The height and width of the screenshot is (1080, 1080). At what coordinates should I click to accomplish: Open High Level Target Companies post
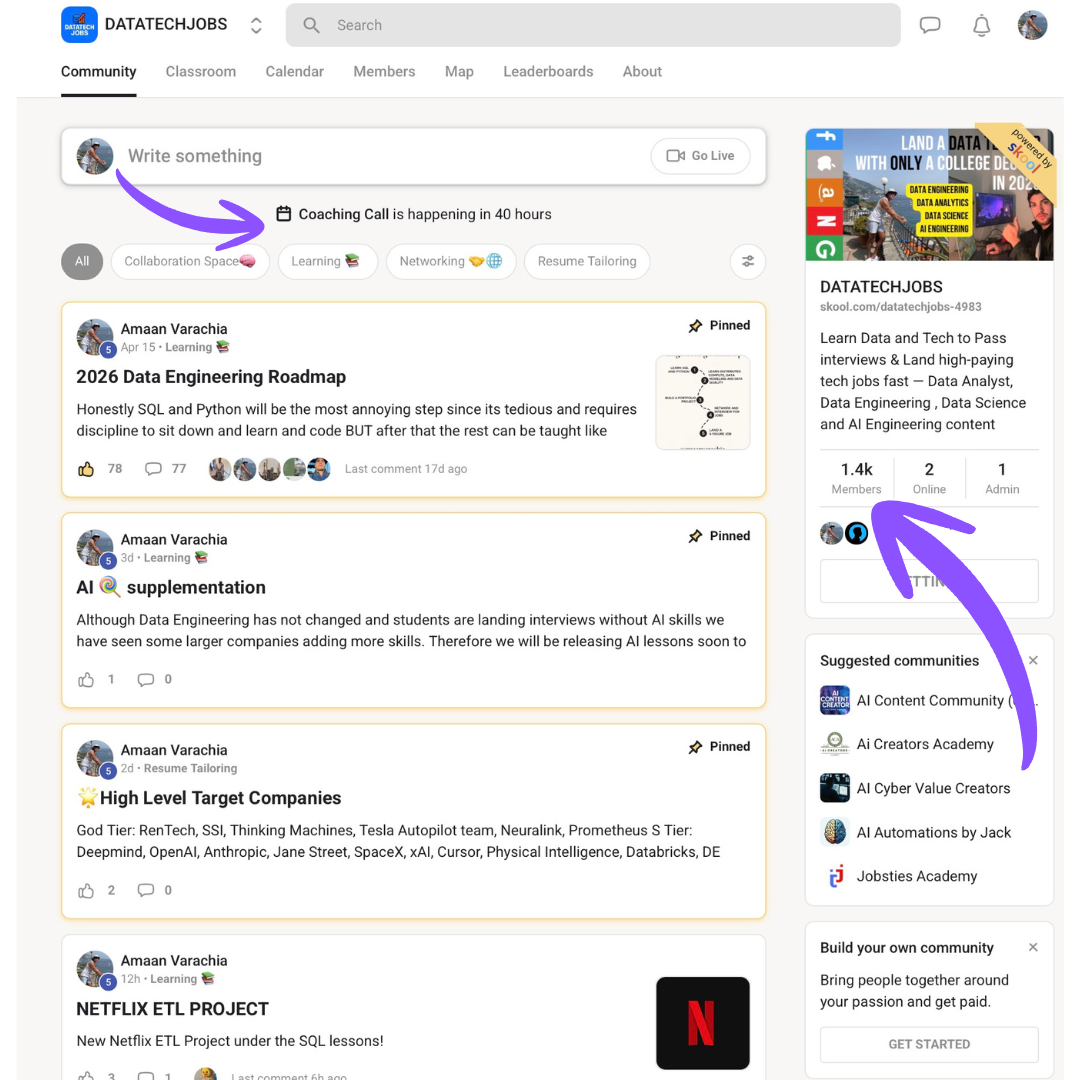(209, 798)
